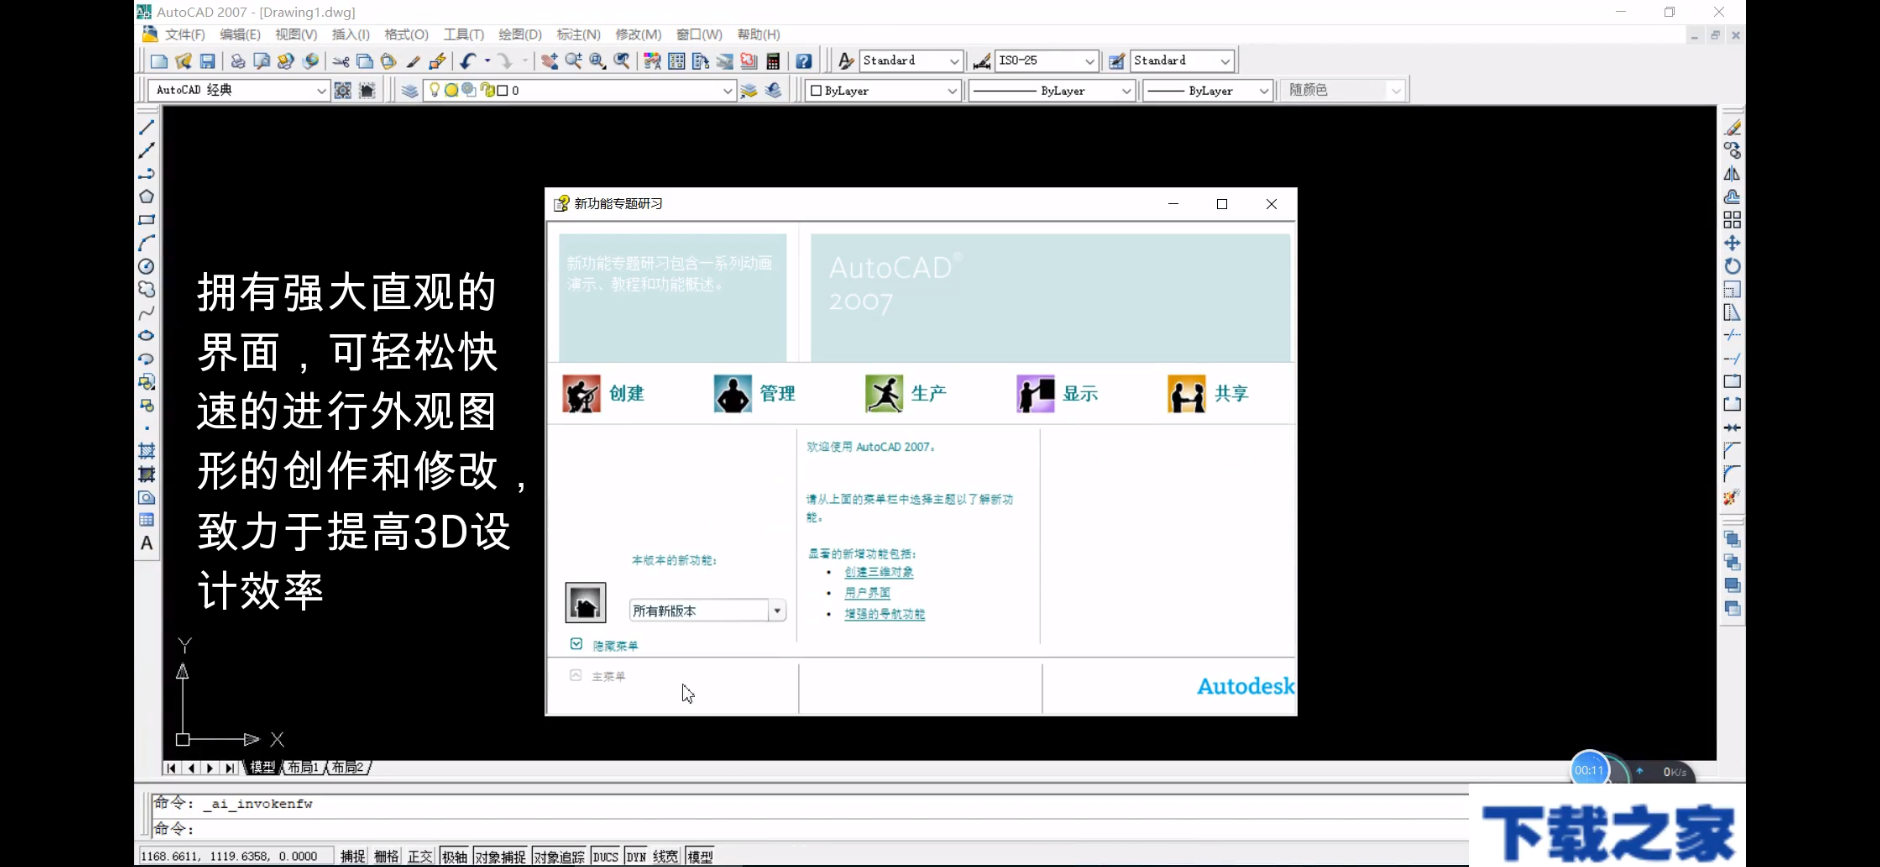Viewport: 1880px width, 867px height.
Task: Toggle DUCS in status bar
Action: point(606,857)
